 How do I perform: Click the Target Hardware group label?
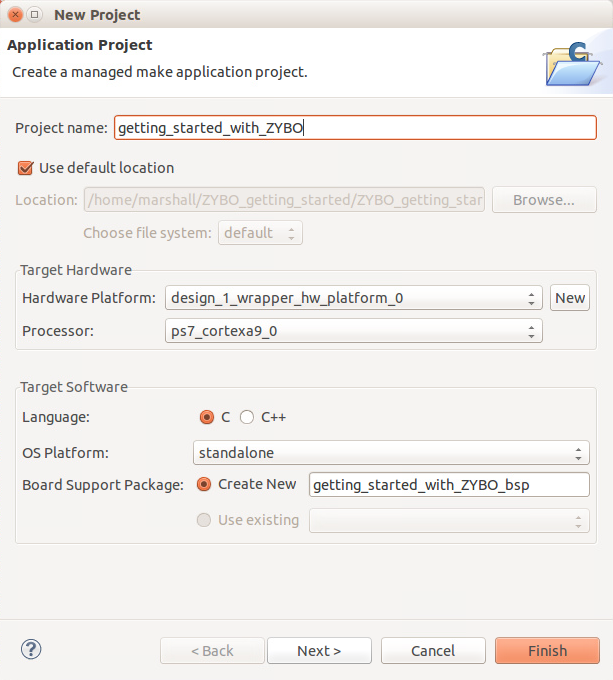pos(76,270)
